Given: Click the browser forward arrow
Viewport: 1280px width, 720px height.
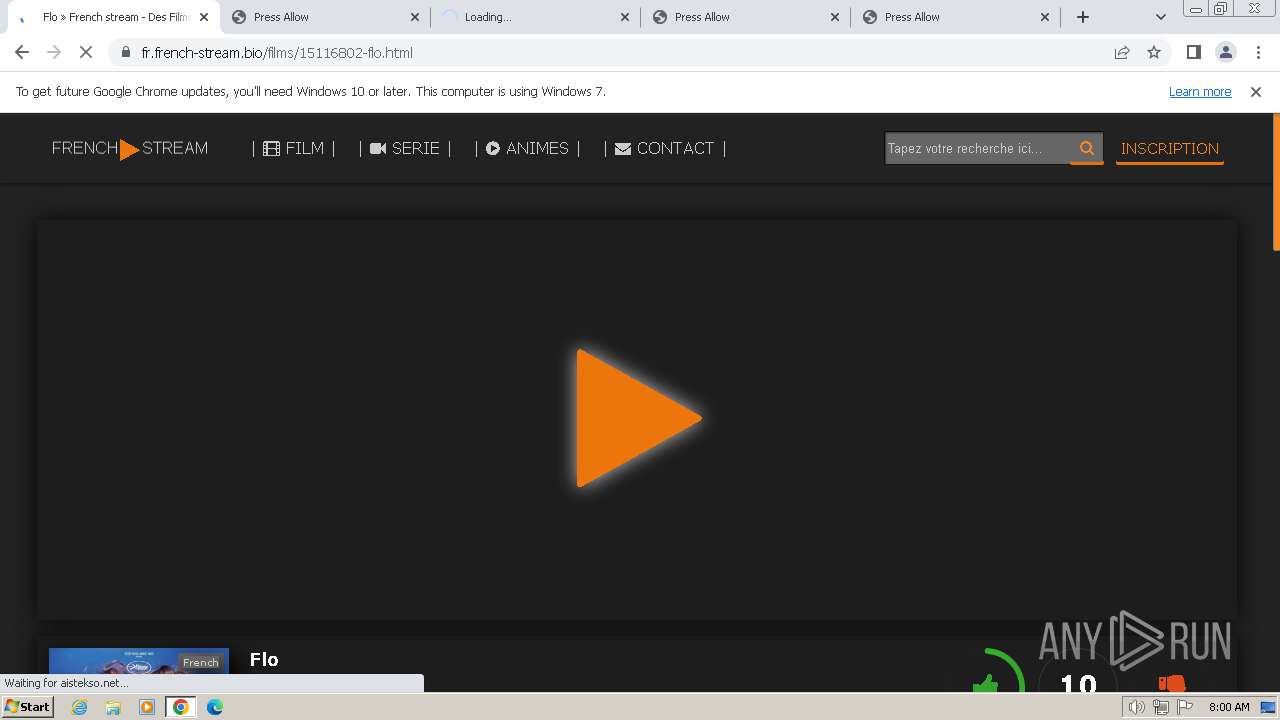Looking at the screenshot, I should coord(54,52).
